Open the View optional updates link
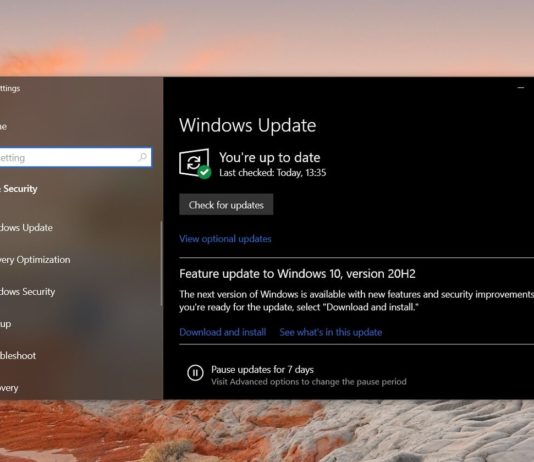The image size is (534, 462). tap(225, 239)
